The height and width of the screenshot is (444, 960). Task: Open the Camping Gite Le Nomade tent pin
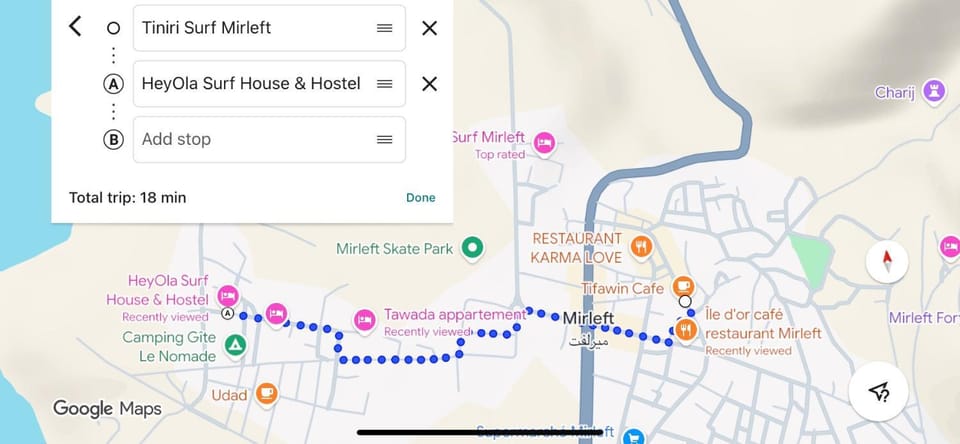coord(233,346)
